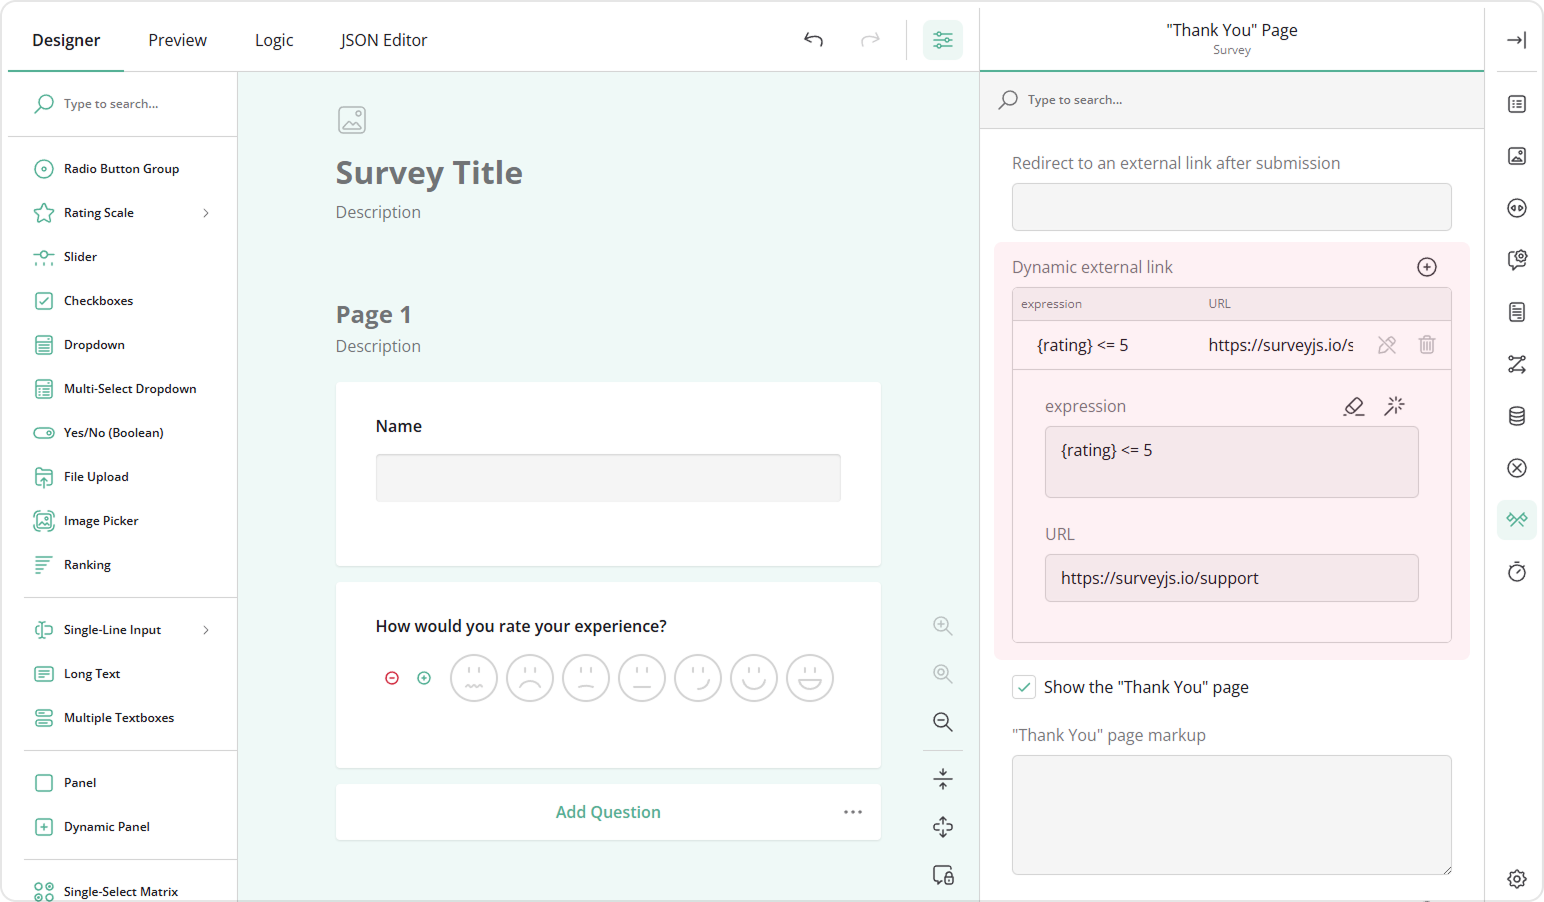Switch to the JSON Editor tab

coord(383,40)
